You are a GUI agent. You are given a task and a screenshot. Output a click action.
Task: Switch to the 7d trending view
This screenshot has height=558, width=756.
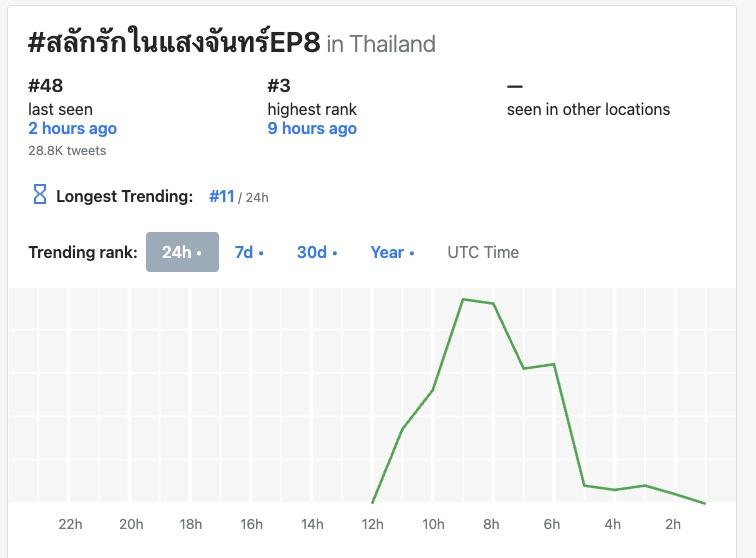(x=249, y=252)
